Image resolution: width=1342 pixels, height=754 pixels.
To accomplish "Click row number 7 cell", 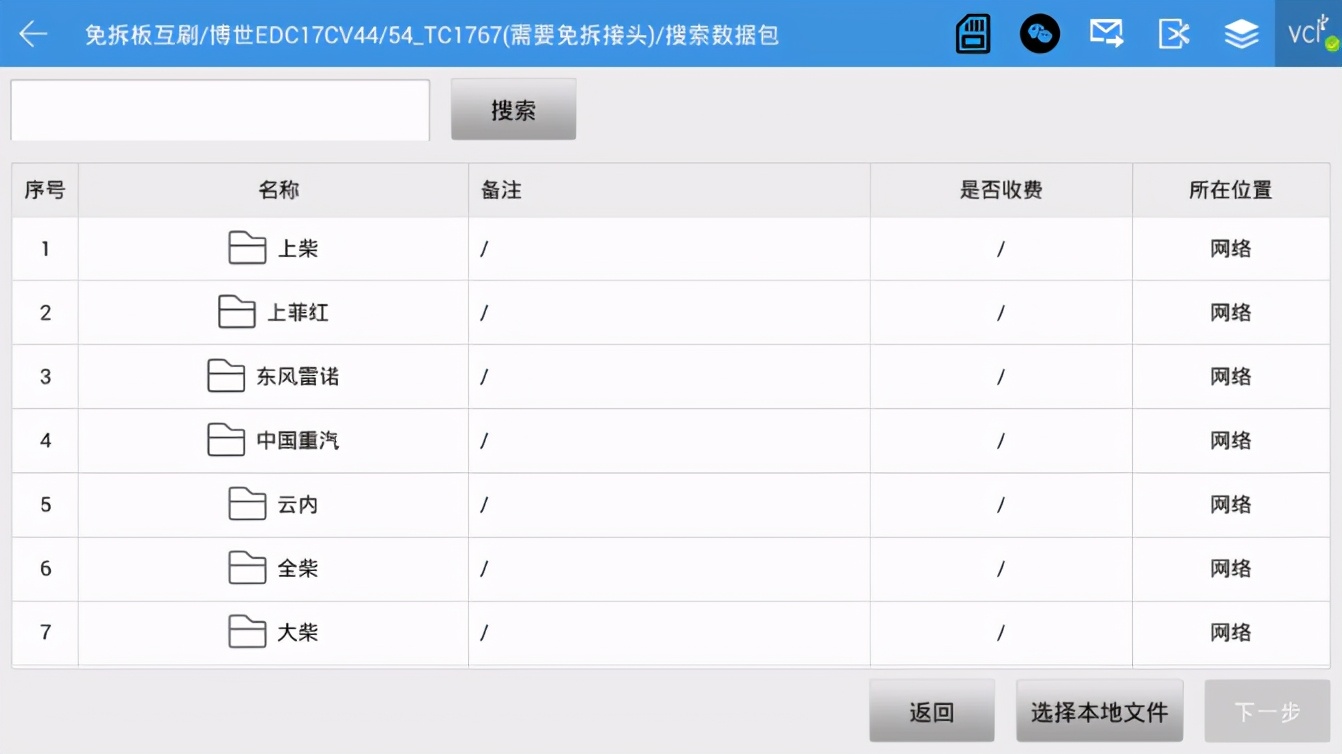I will coord(45,633).
